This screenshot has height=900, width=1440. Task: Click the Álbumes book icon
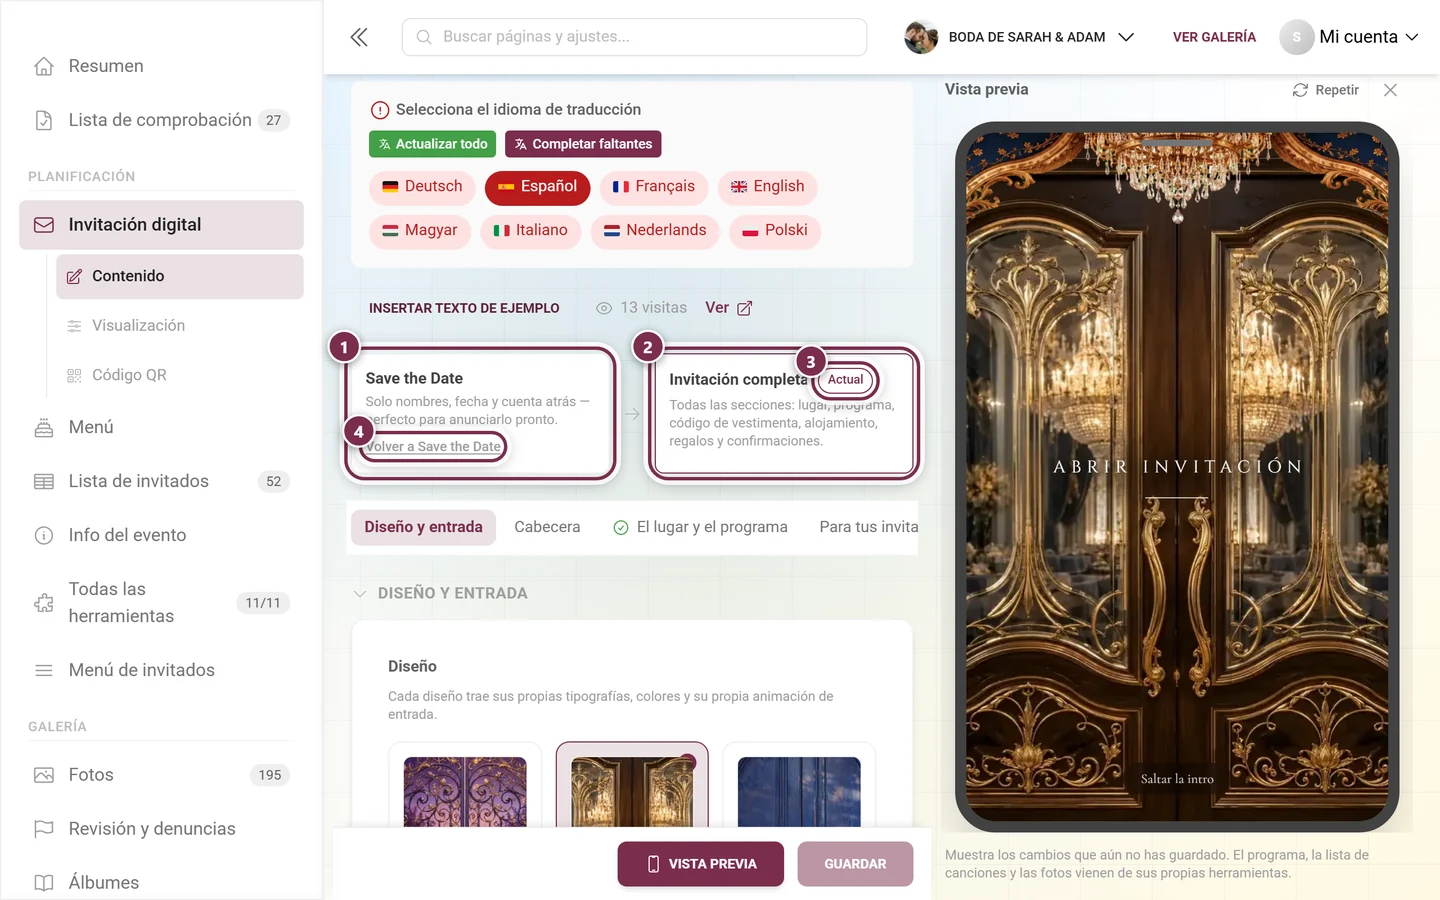[44, 883]
